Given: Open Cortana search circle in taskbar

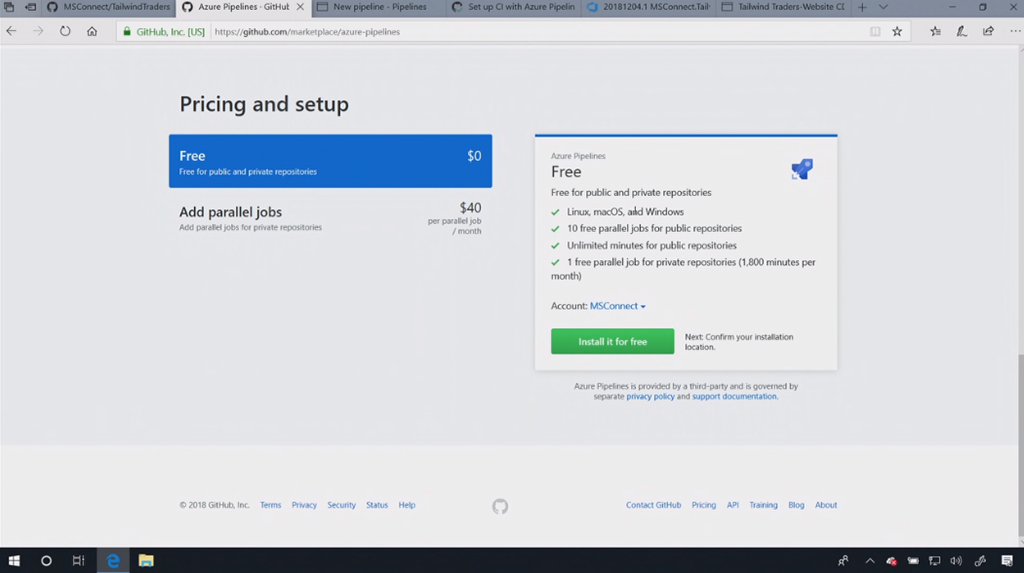Looking at the screenshot, I should point(46,561).
